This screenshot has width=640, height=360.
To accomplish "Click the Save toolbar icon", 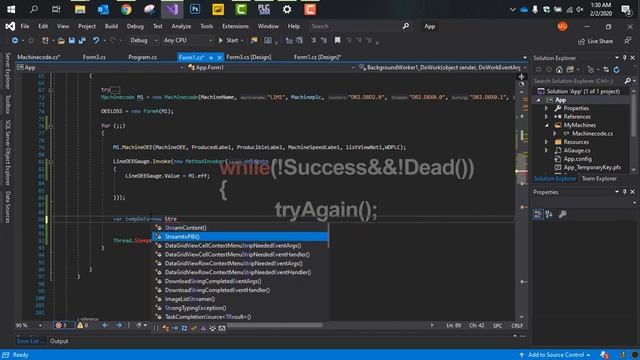I will pyautogui.click(x=72, y=40).
